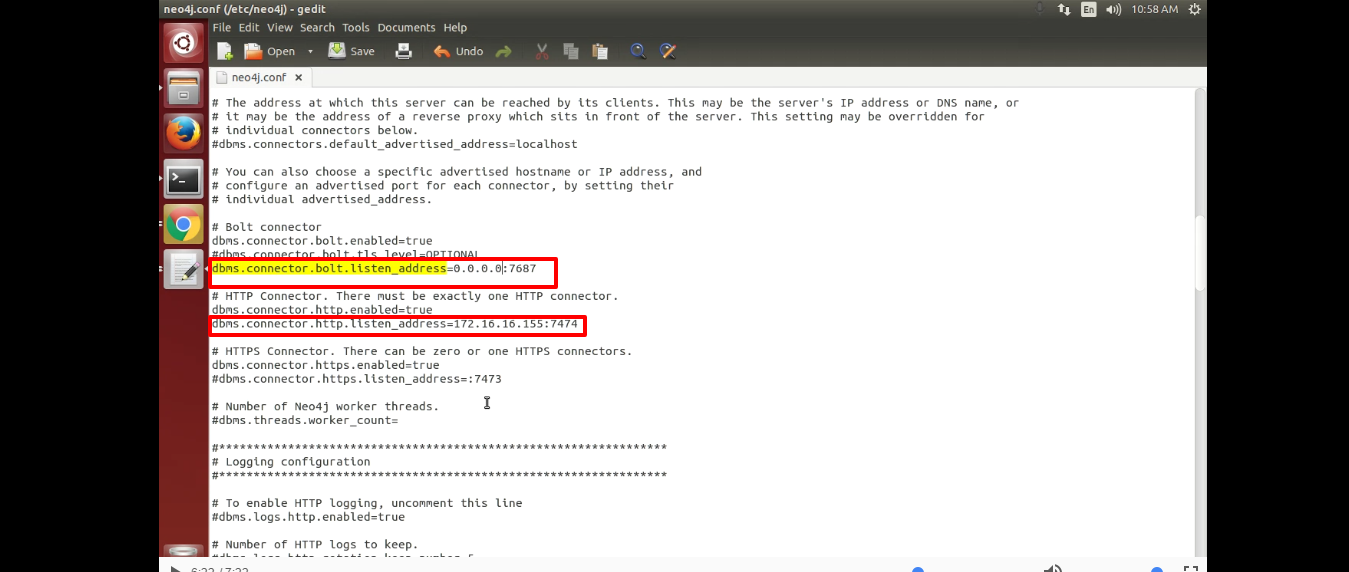Screen dimensions: 1349x572
Task: Open the Edit menu
Action: click(250, 27)
